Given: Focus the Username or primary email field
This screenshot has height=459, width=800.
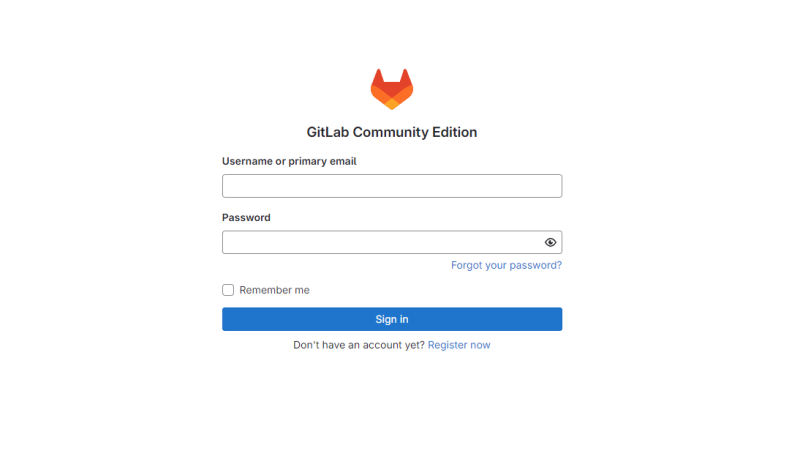Looking at the screenshot, I should point(392,186).
